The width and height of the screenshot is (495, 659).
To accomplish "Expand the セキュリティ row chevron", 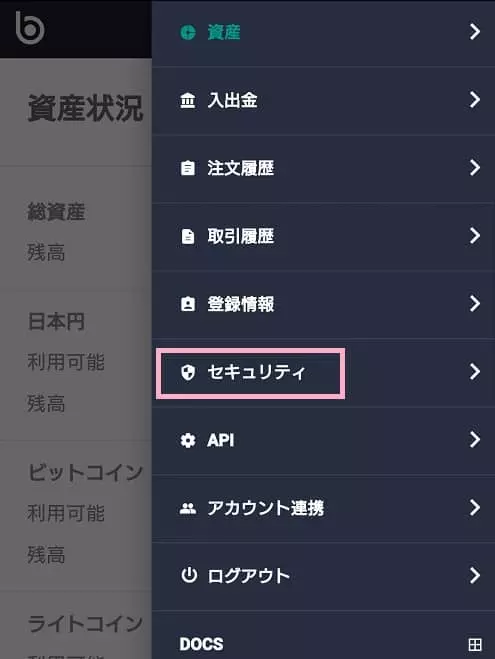I will tap(475, 372).
